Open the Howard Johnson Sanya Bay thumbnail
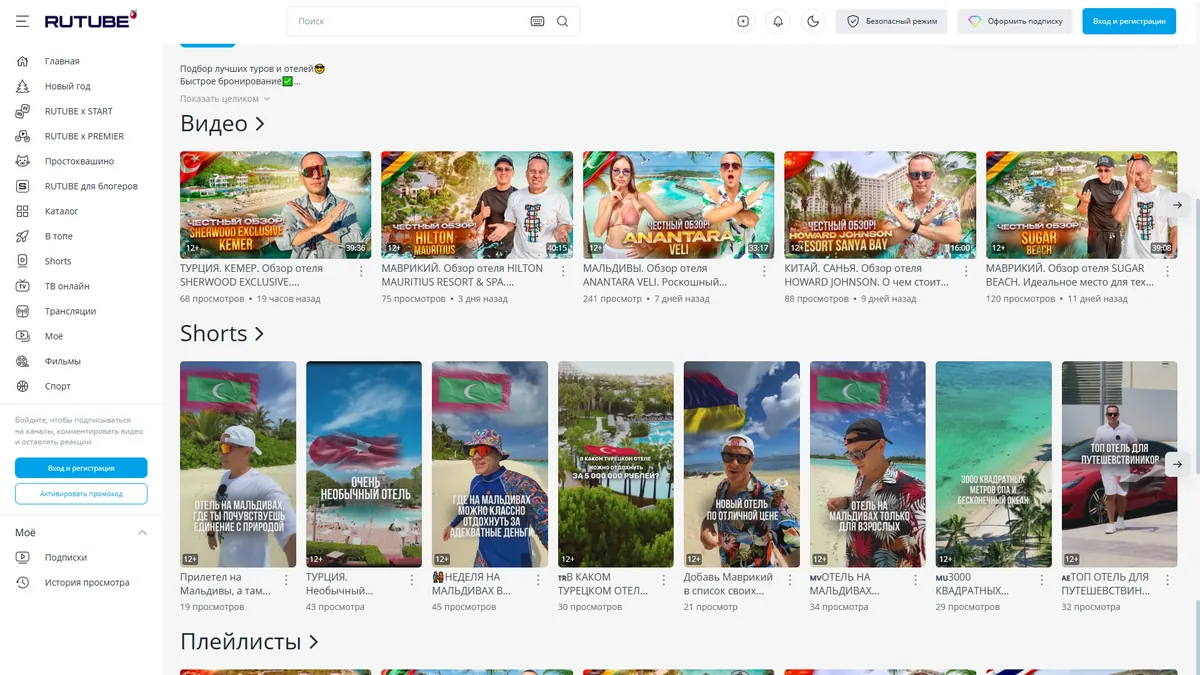 pos(880,204)
